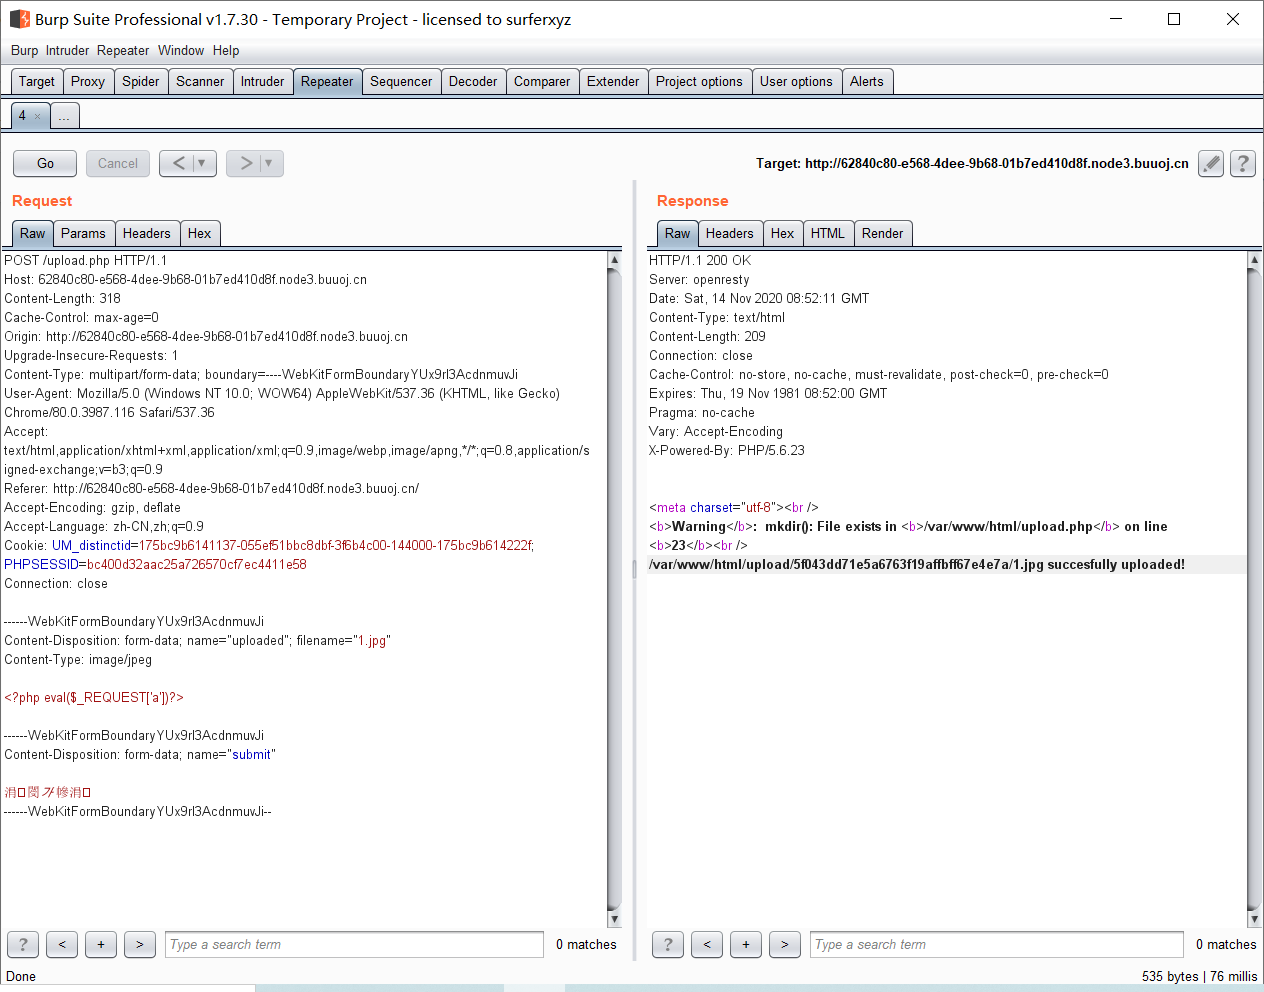The width and height of the screenshot is (1264, 992).
Task: Switch to the Comparer tab
Action: tap(542, 82)
